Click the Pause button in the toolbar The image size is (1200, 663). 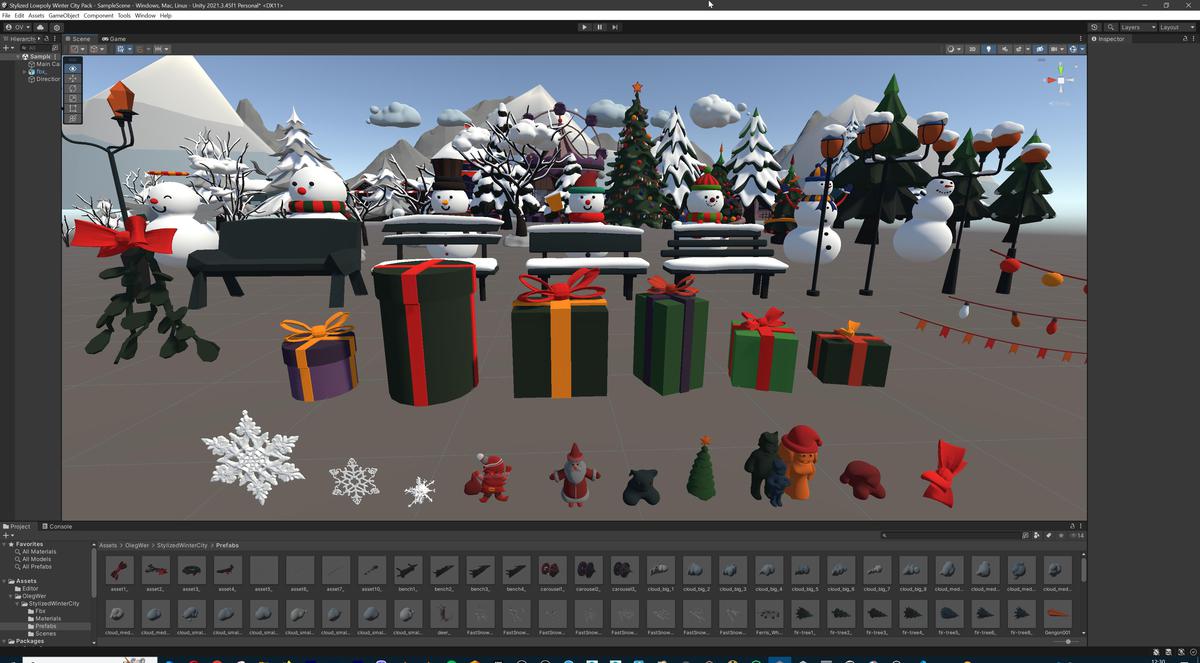tap(600, 27)
